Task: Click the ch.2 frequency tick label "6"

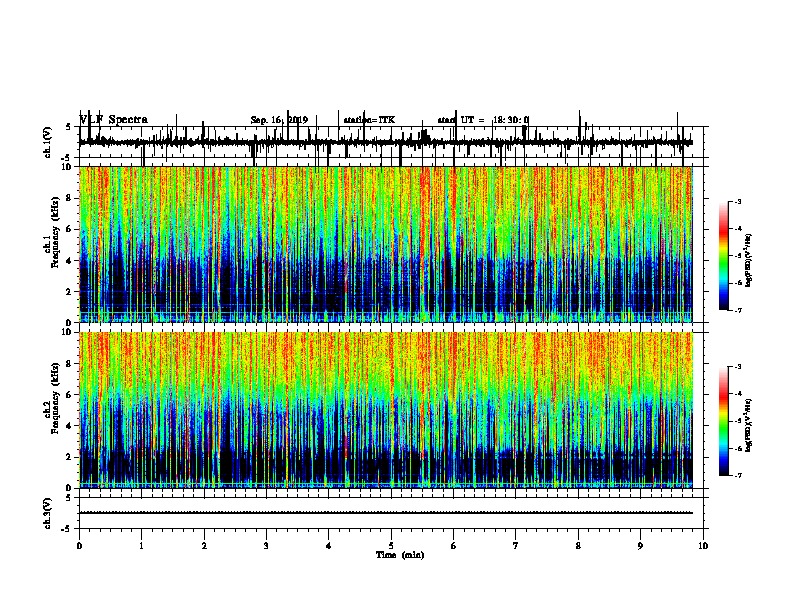Action: click(70, 394)
